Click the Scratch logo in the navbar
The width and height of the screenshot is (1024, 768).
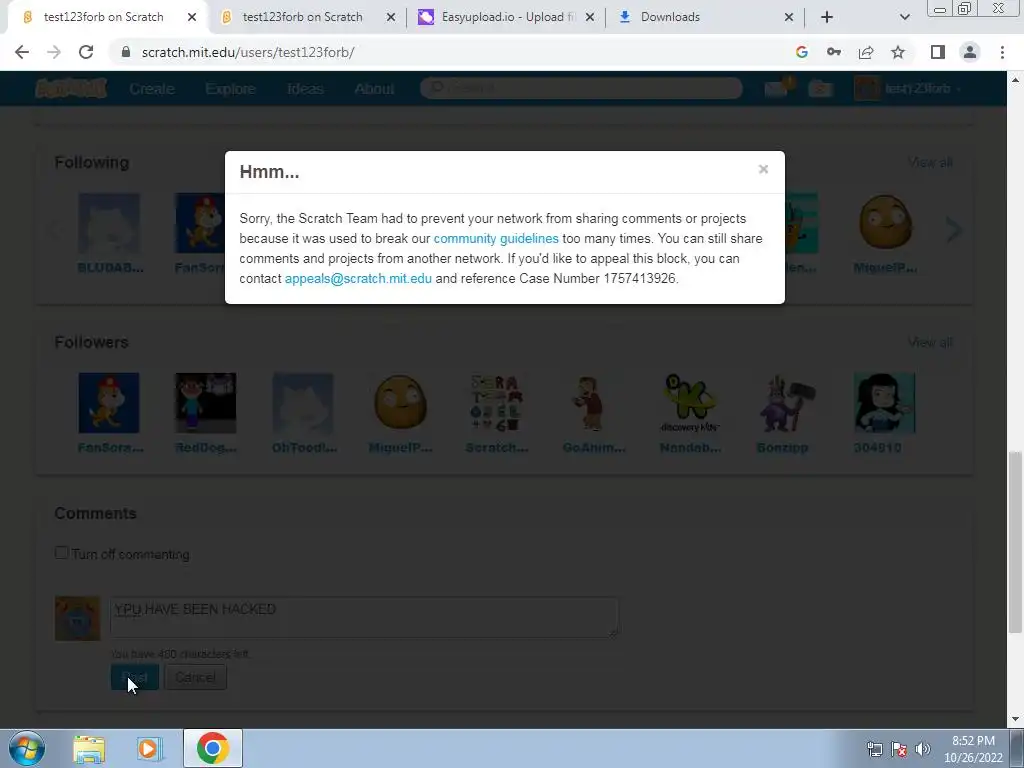click(x=71, y=88)
